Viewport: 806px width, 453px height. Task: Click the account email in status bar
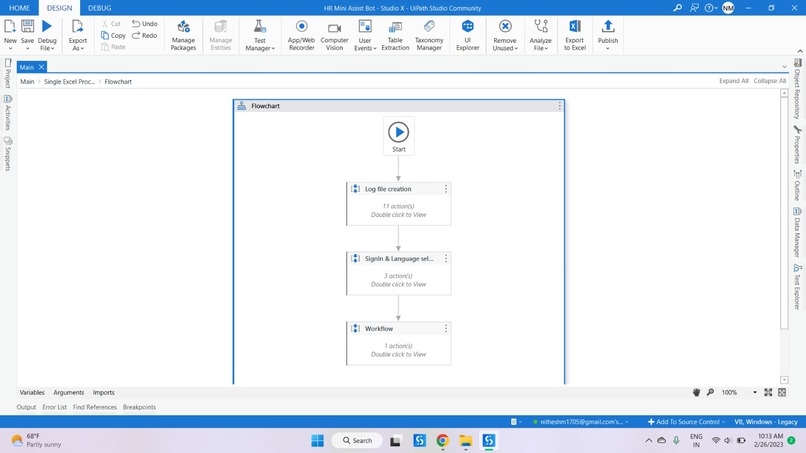point(581,422)
